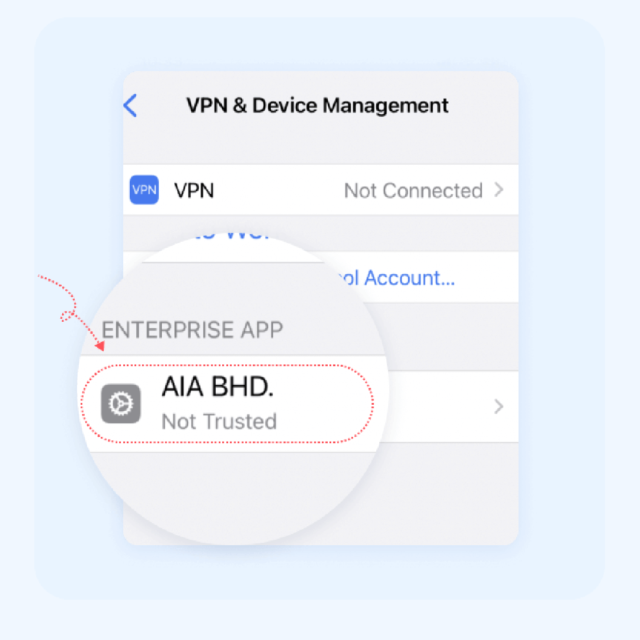Screen dimensions: 640x640
Task: Click the red dotted outline around AIA BHD.
Action: coord(227,404)
